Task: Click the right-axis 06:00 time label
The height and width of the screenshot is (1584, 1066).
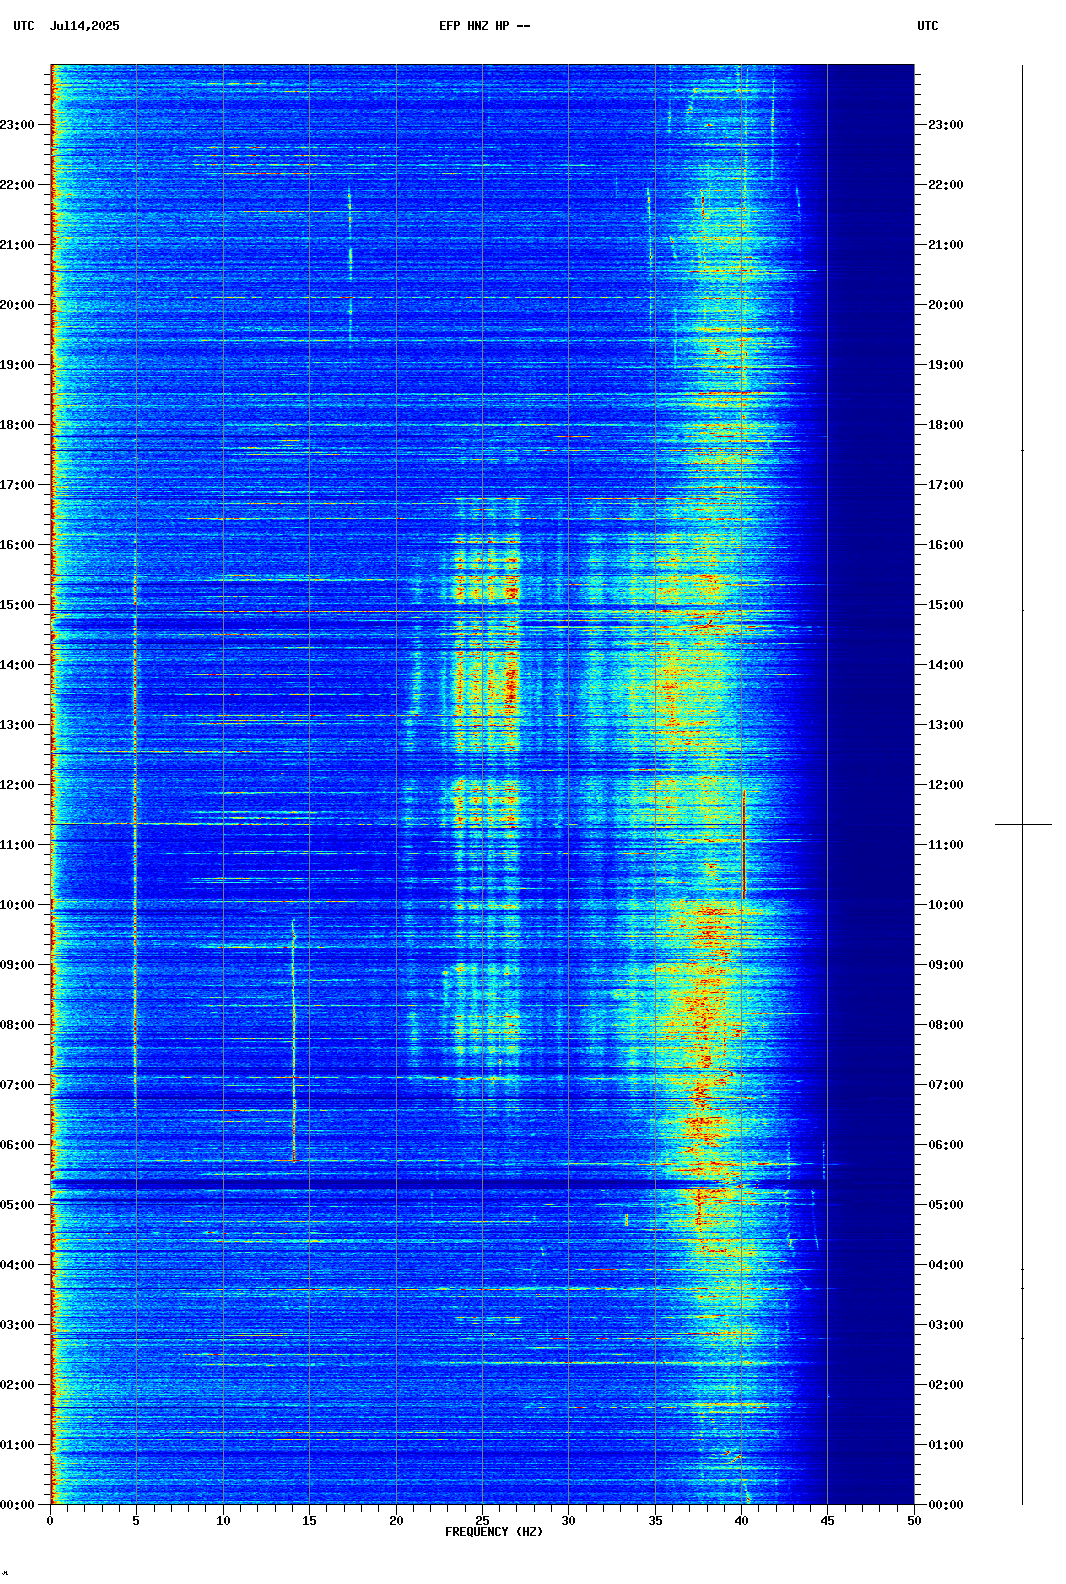Action: coord(946,1145)
